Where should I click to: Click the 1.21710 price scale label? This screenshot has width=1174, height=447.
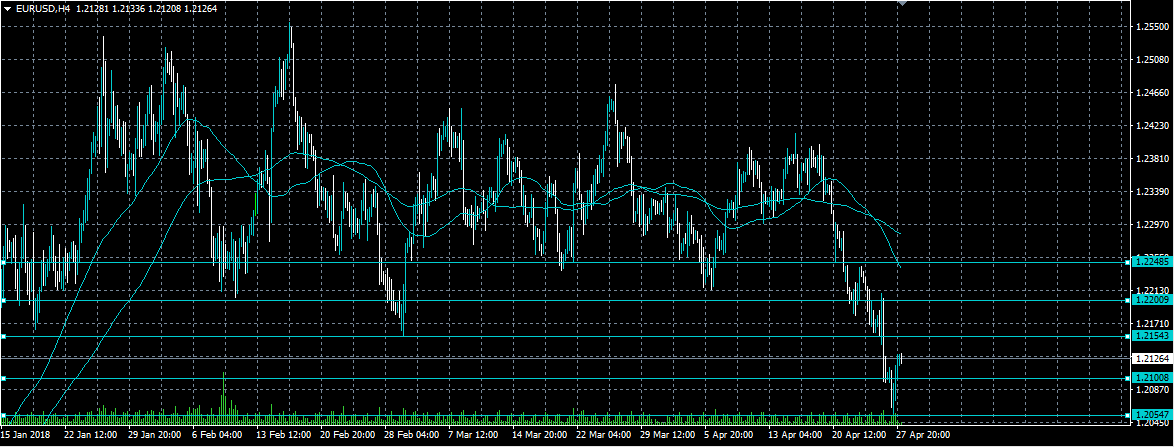tap(1152, 323)
